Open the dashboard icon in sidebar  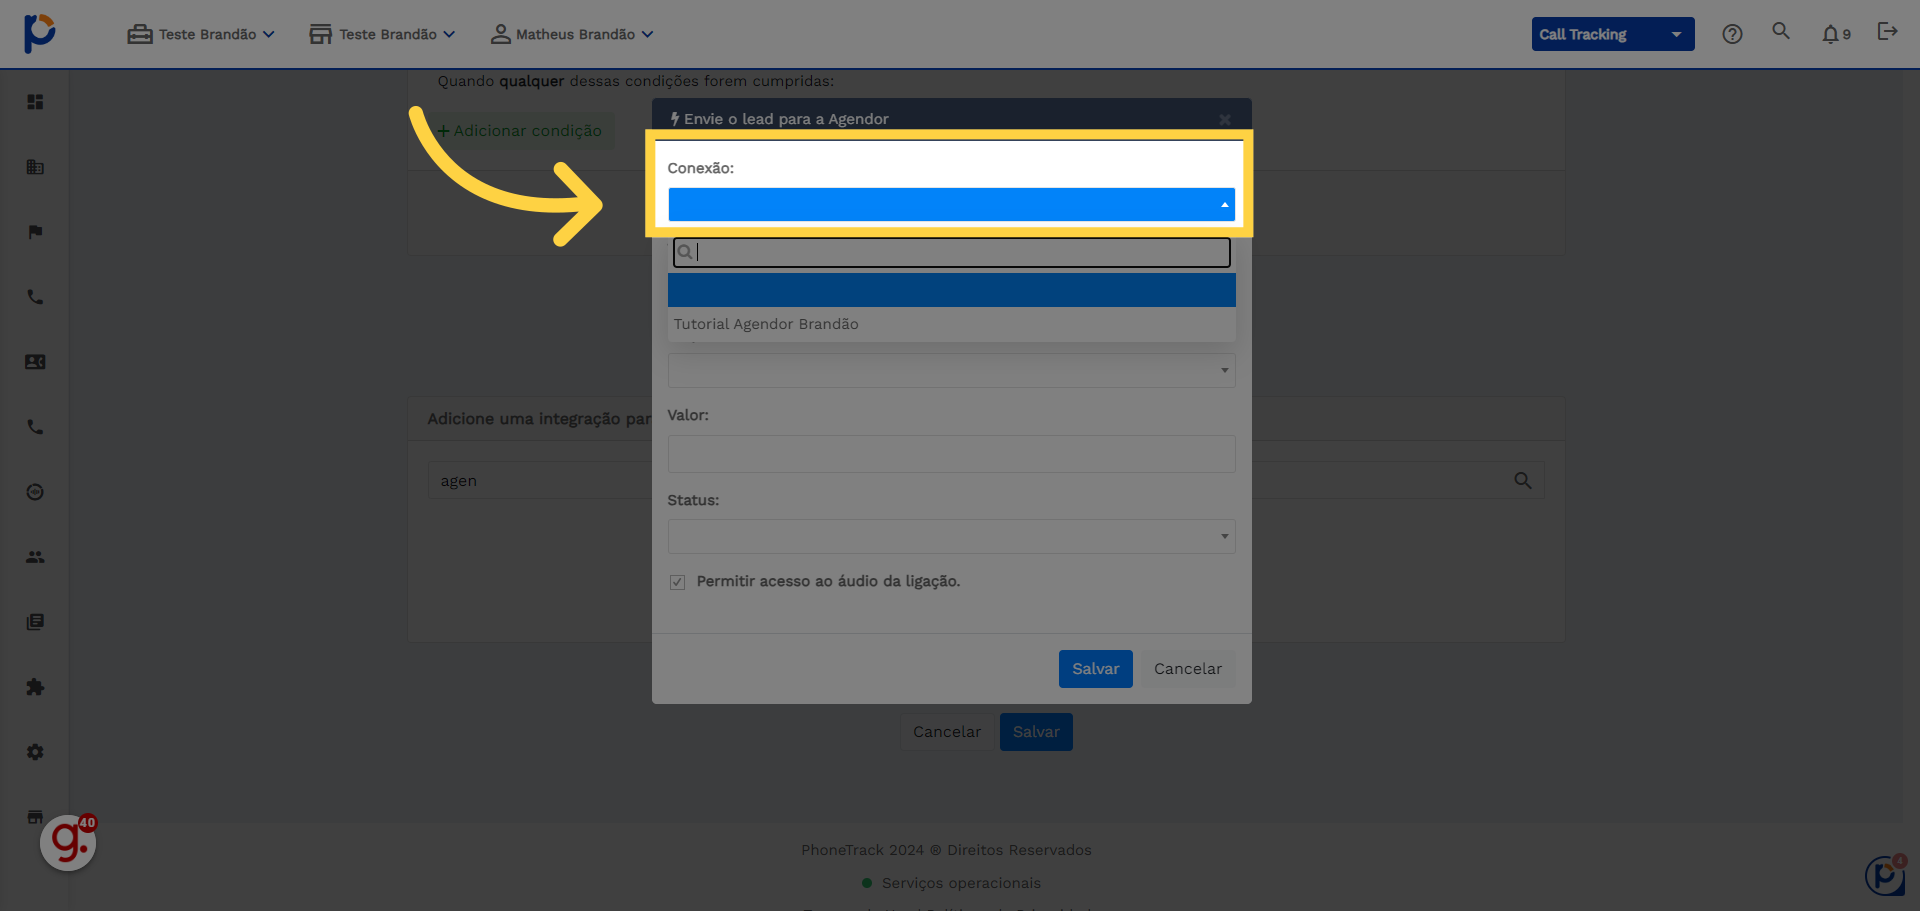coord(35,102)
